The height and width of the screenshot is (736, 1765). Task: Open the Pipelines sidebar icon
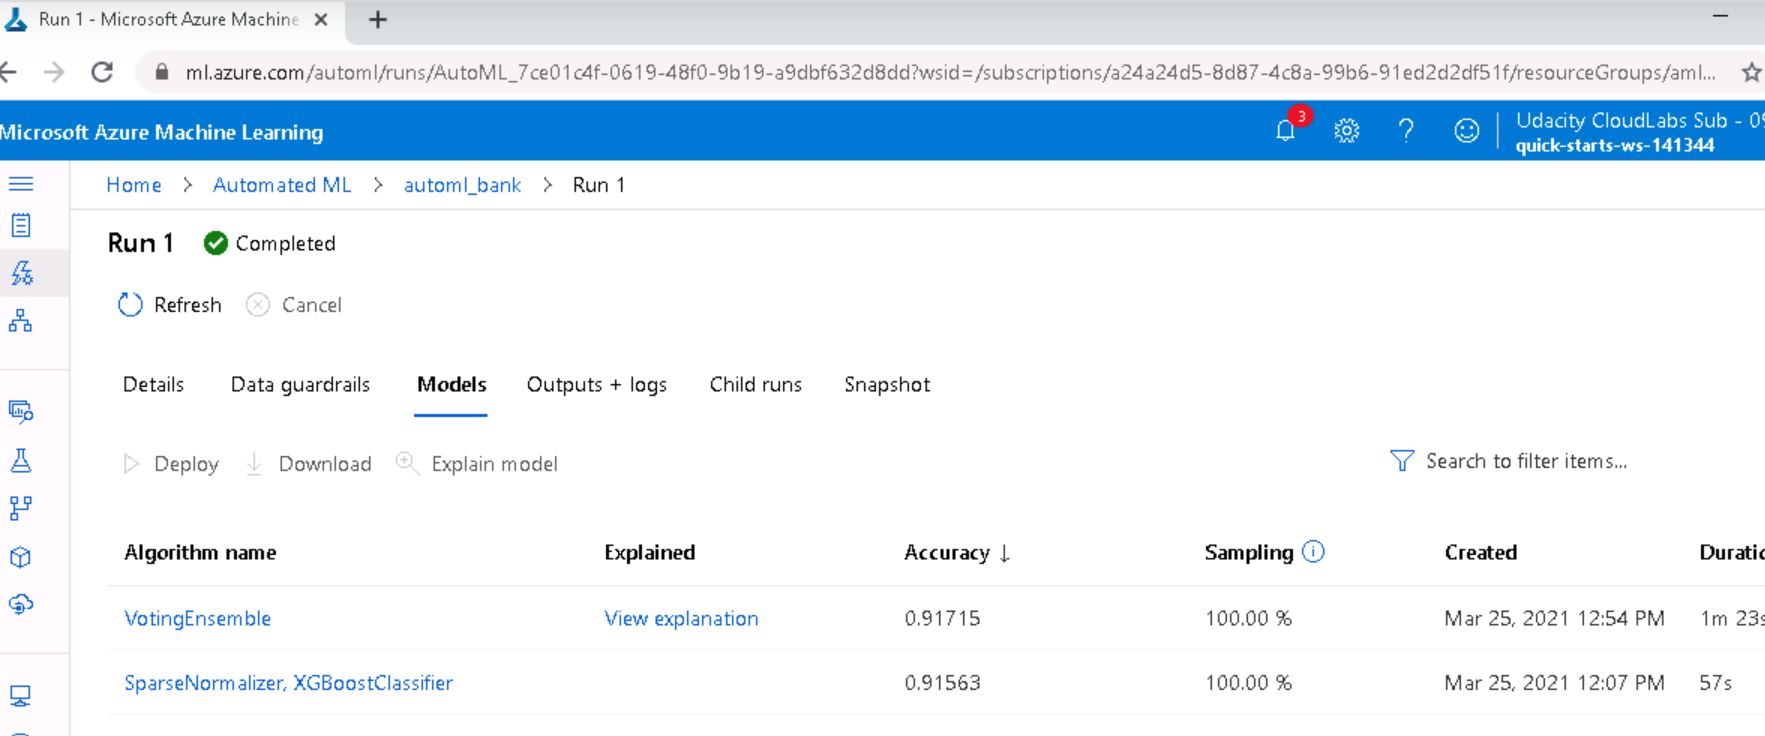(21, 508)
